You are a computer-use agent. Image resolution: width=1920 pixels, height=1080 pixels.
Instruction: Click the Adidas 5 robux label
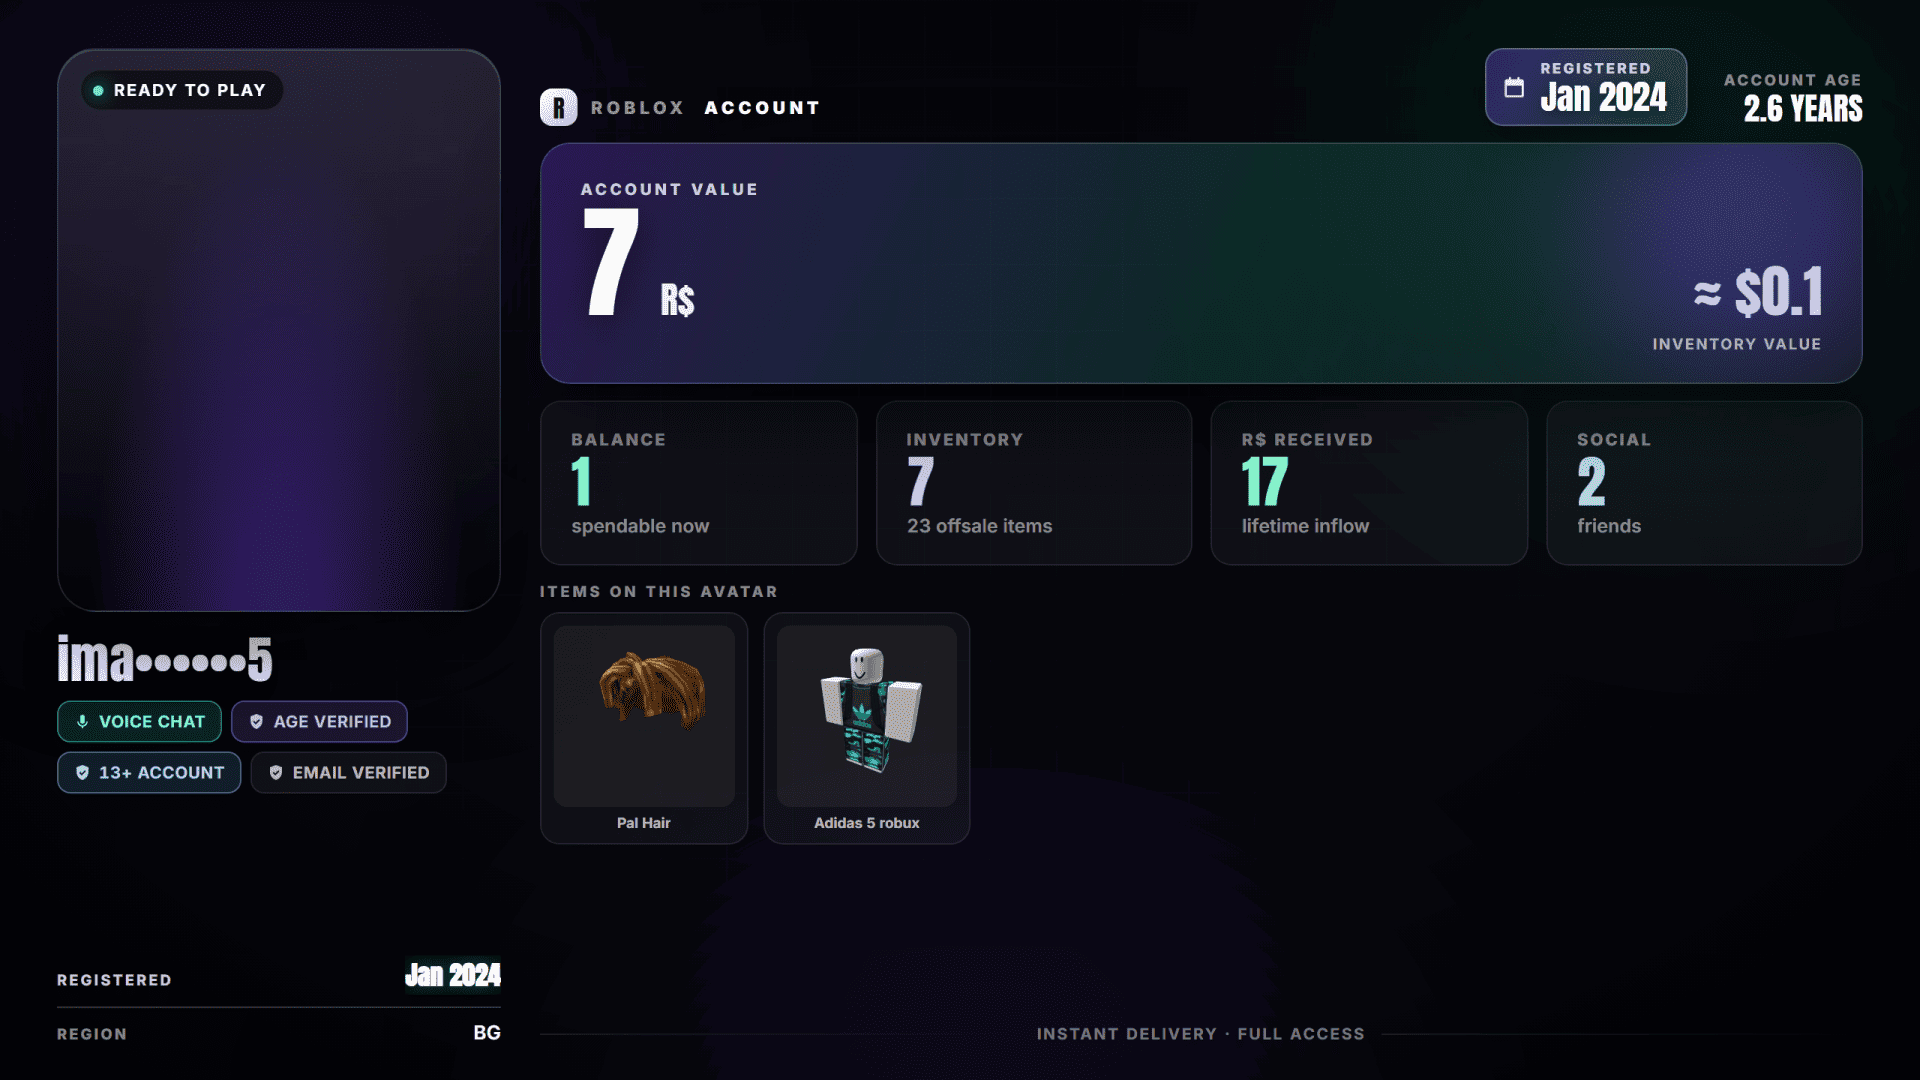point(867,823)
